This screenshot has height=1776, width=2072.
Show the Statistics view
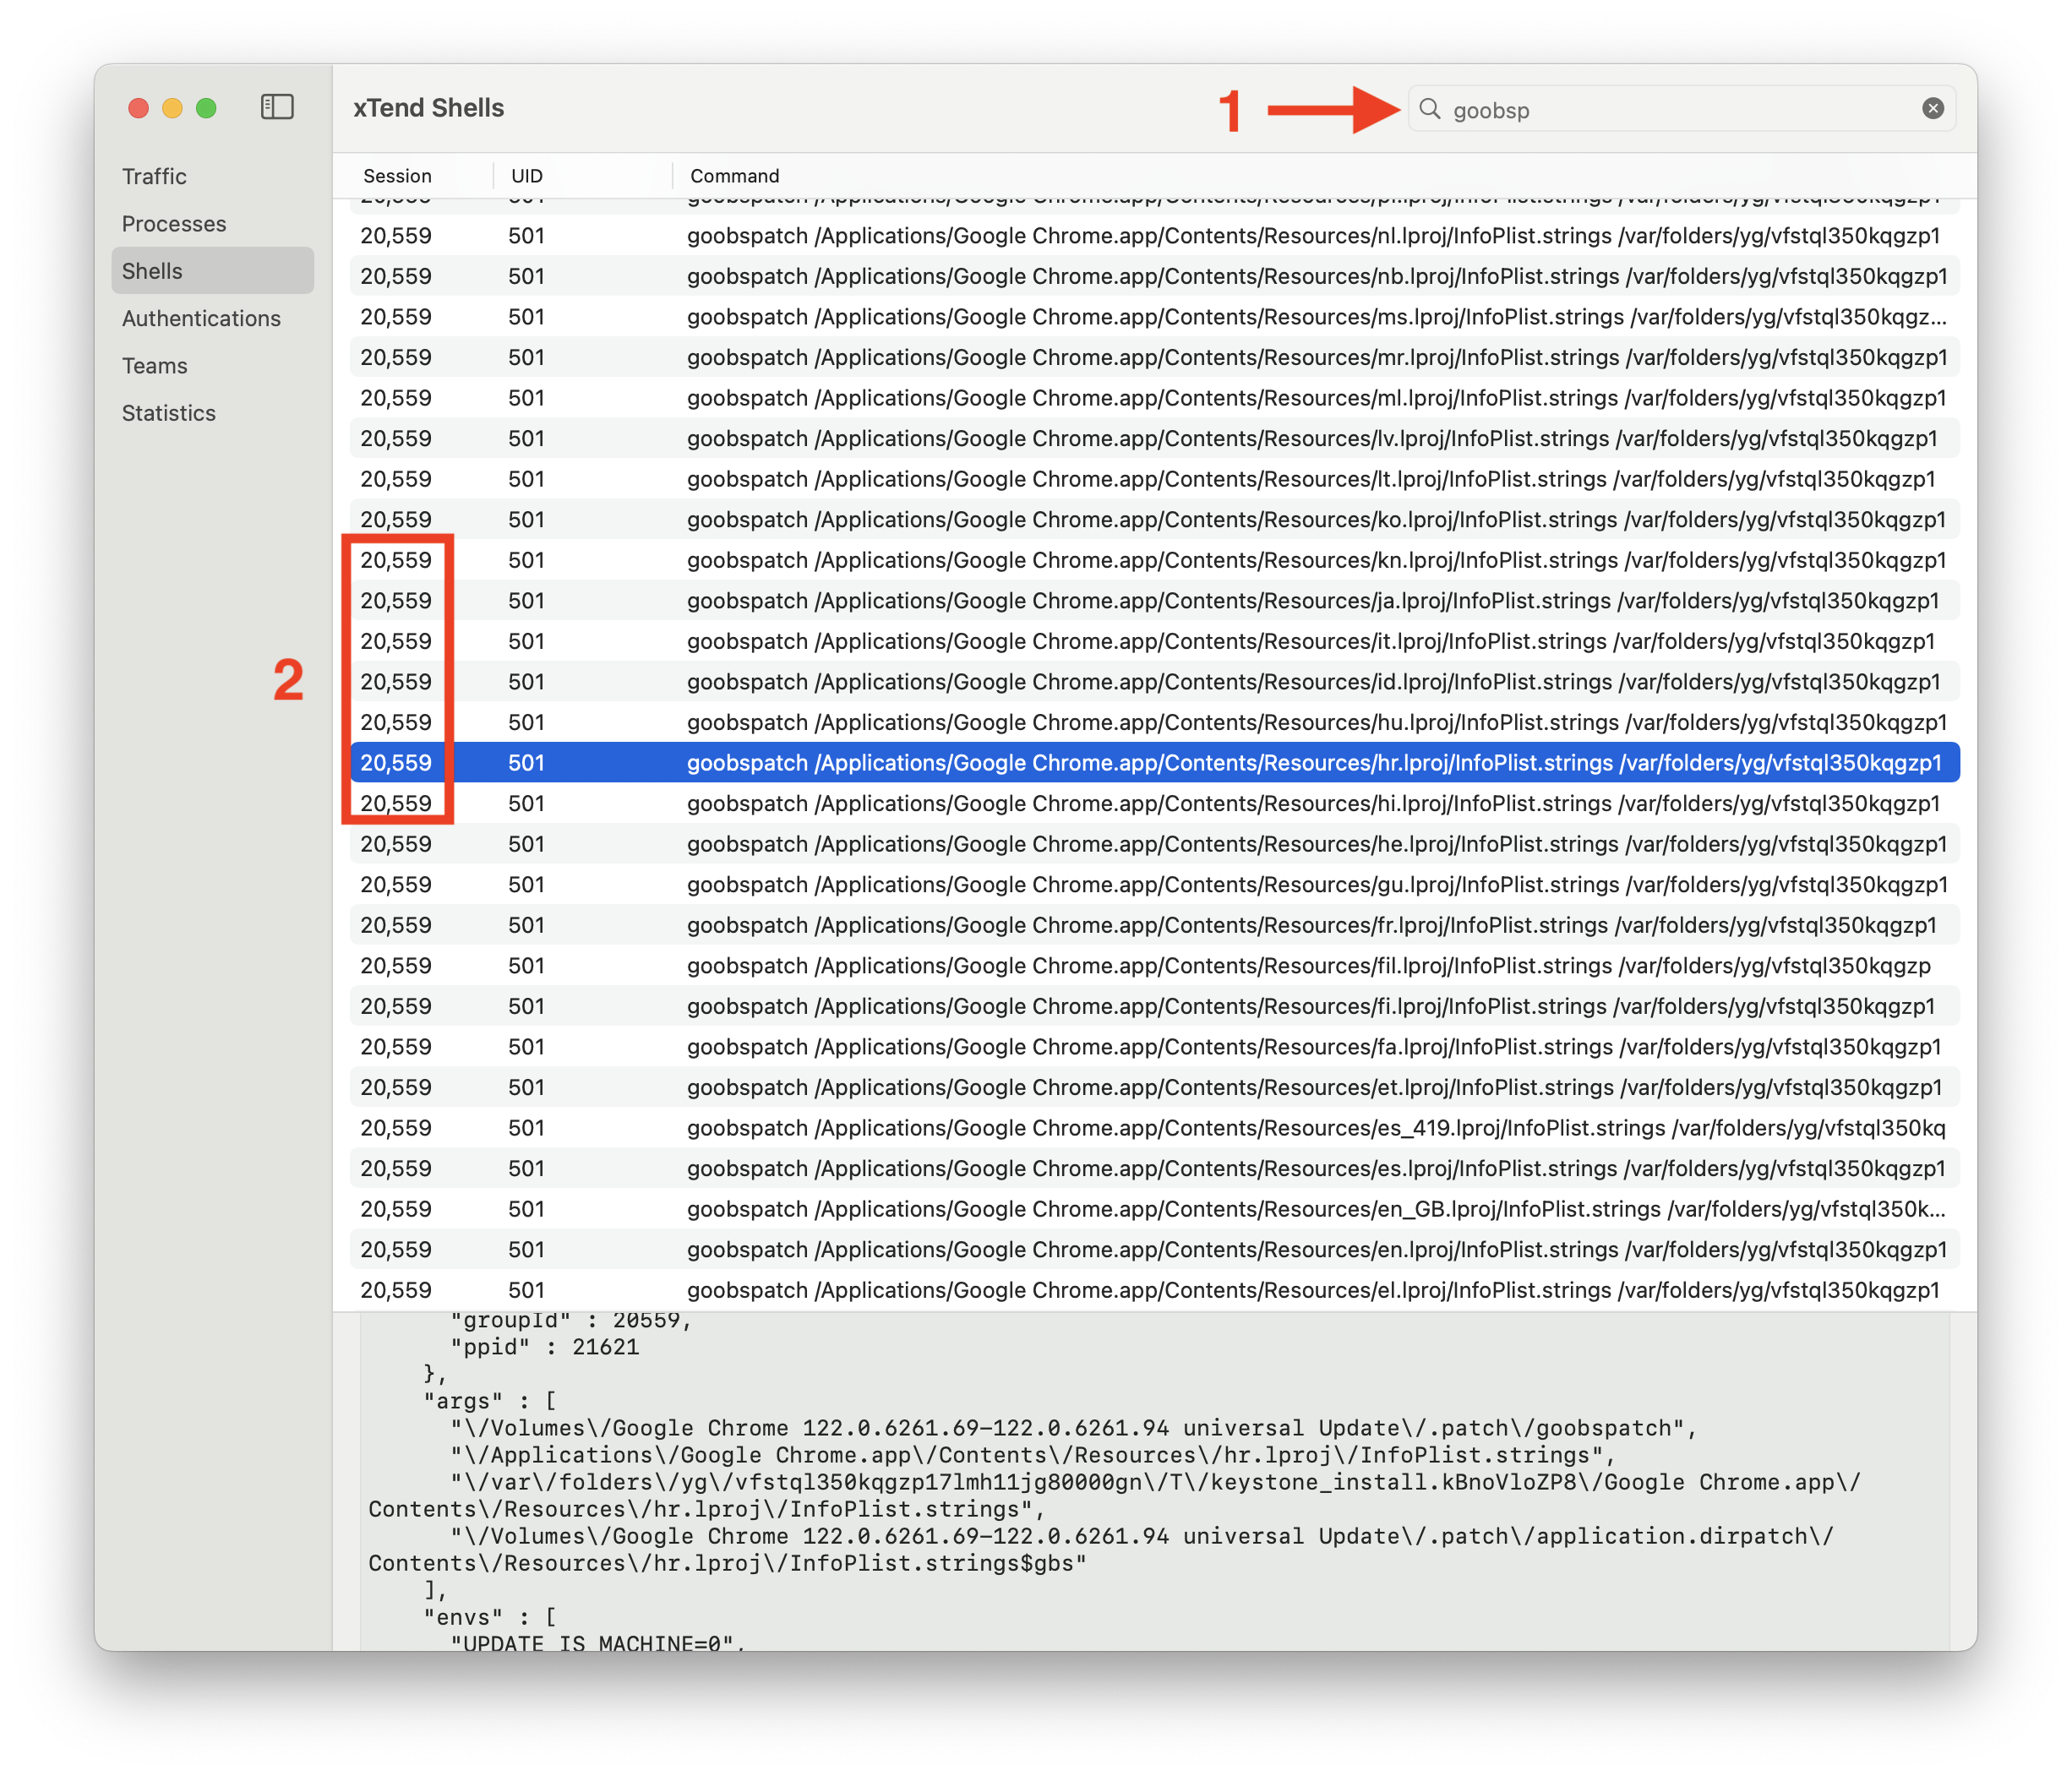tap(168, 413)
